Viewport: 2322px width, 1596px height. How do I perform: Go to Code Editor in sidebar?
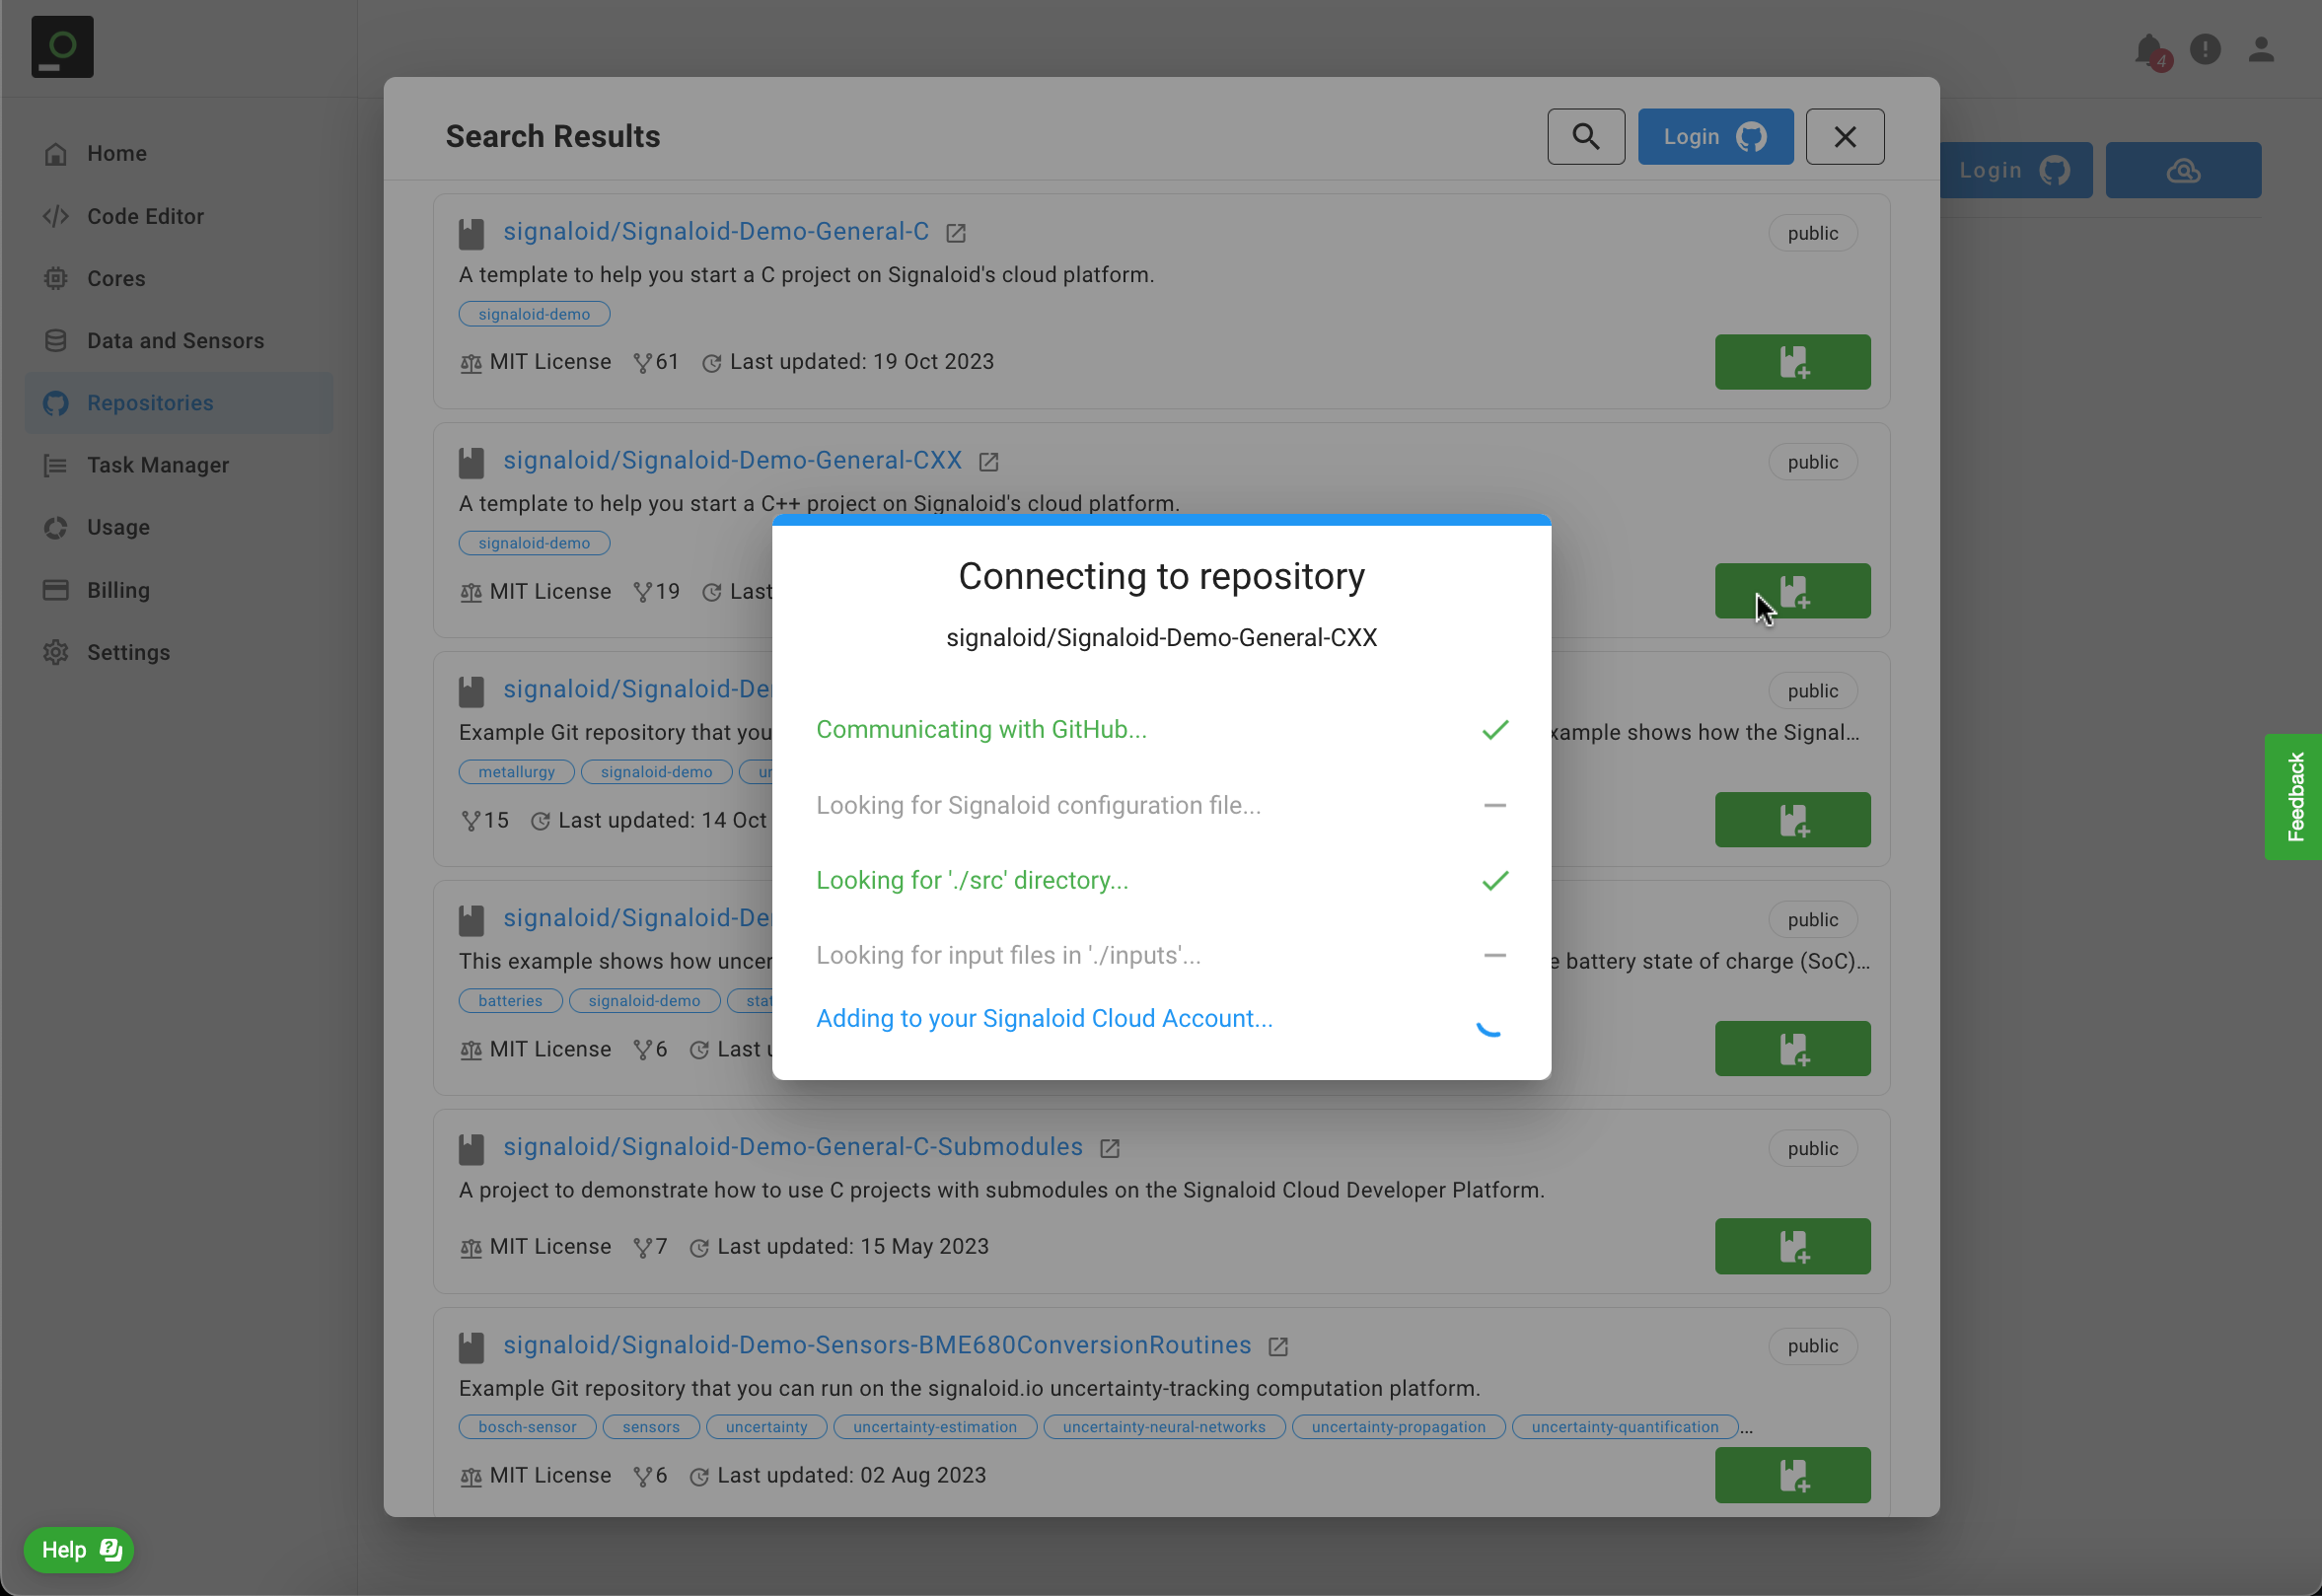coord(145,216)
